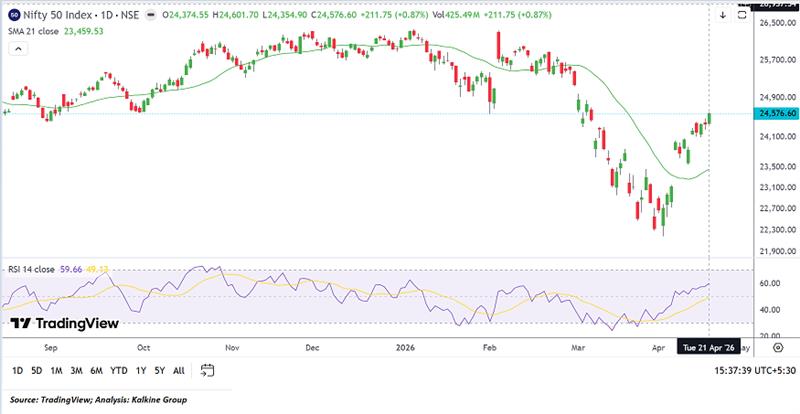Image resolution: width=800 pixels, height=414 pixels.
Task: Click the 26,500.00 price axis label
Action: (777, 23)
